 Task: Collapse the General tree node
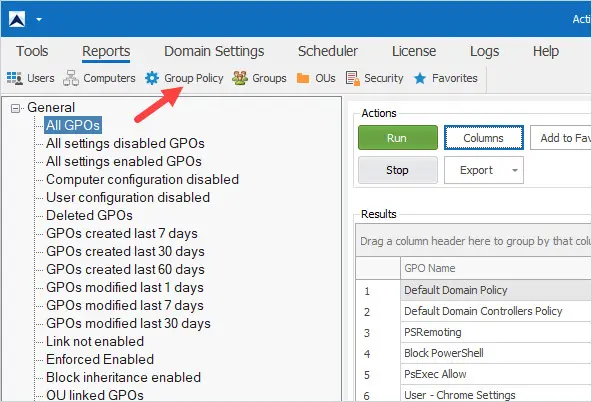click(15, 109)
